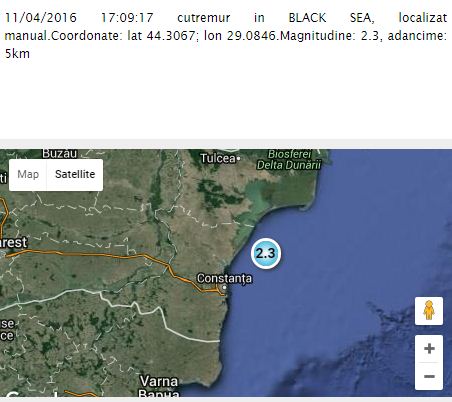Click the Google logo on the map
Image resolution: width=452 pixels, height=402 pixels.
point(32,395)
